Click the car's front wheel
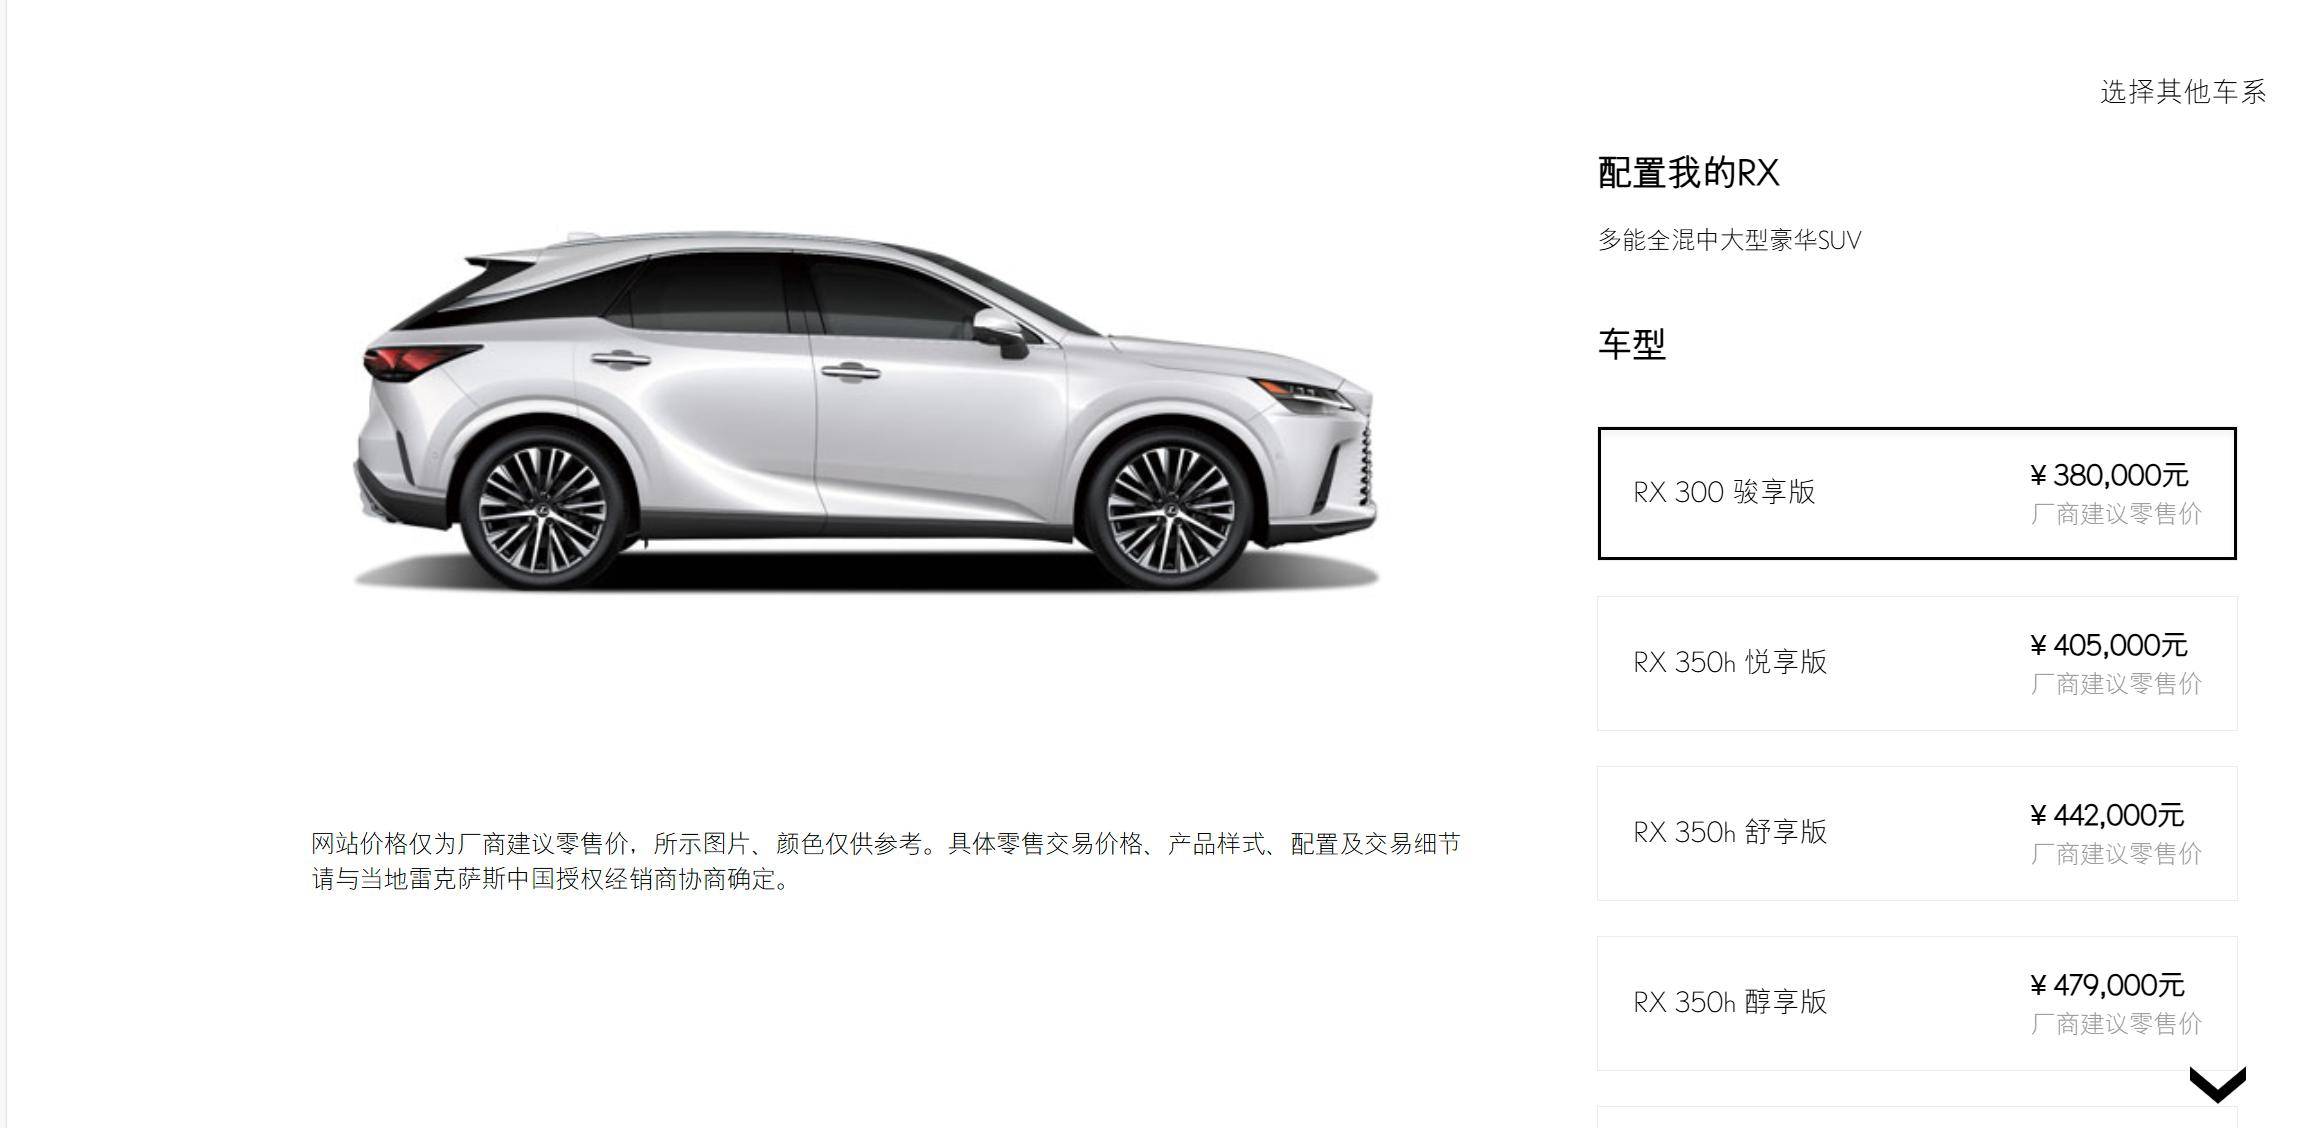This screenshot has width=2304, height=1128. click(1169, 508)
